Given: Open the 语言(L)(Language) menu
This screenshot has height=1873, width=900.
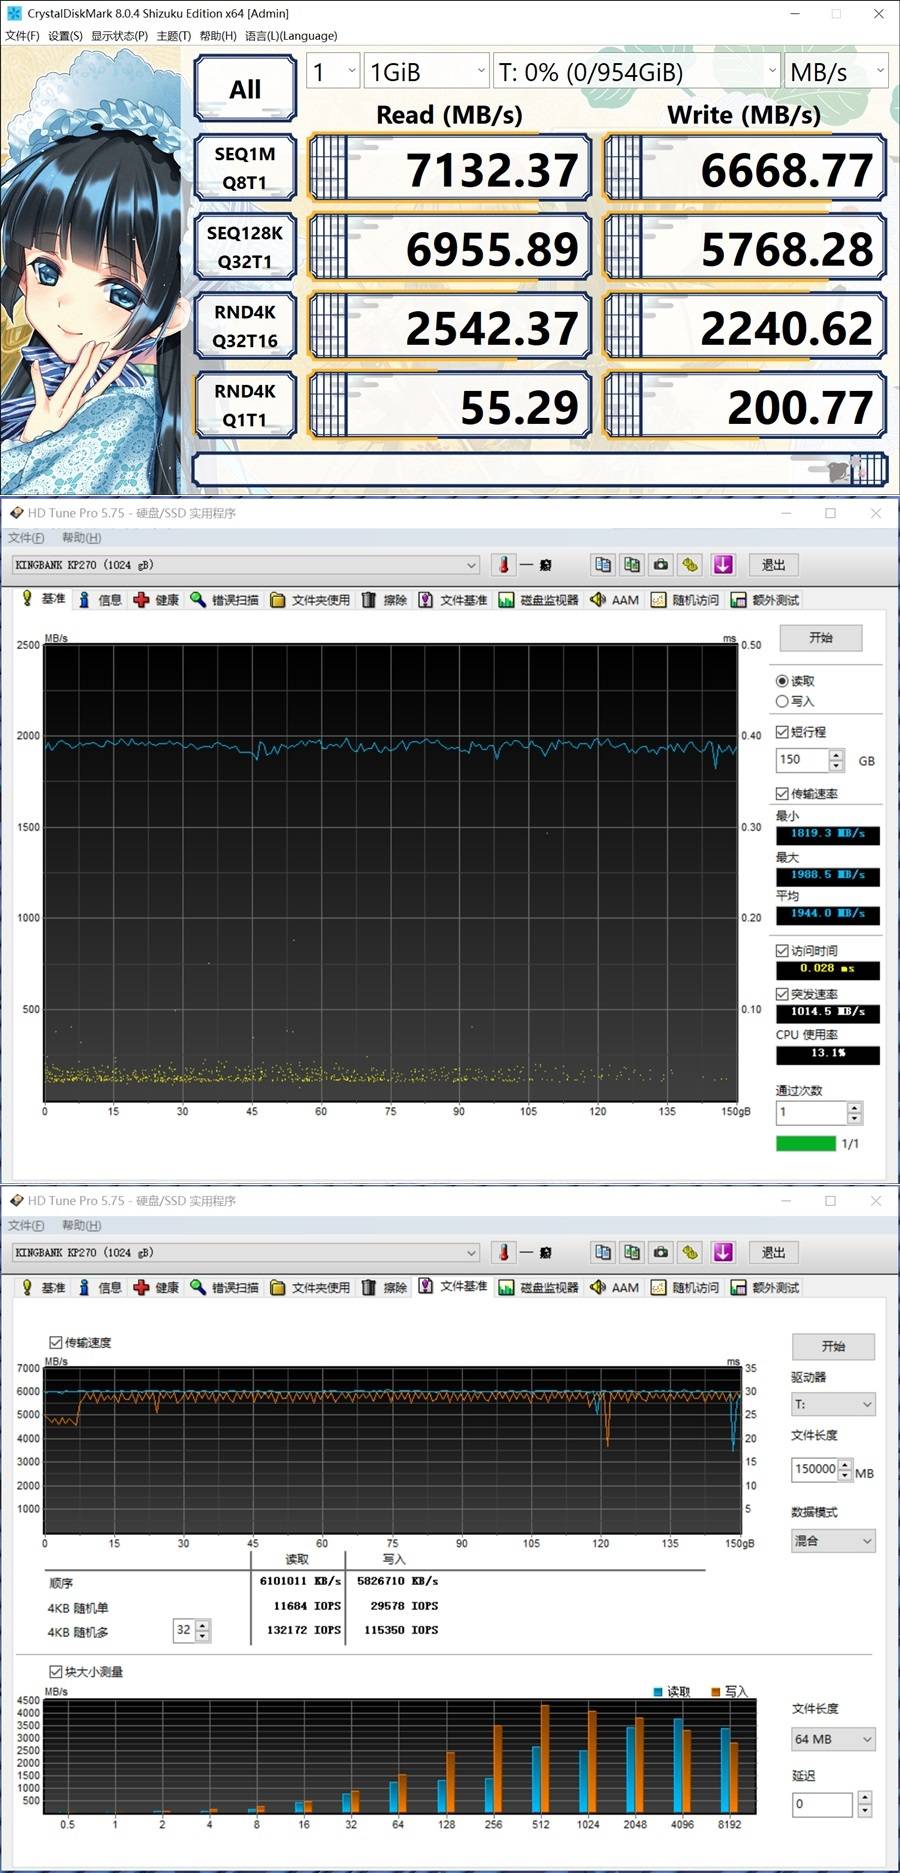Looking at the screenshot, I should click(x=291, y=36).
